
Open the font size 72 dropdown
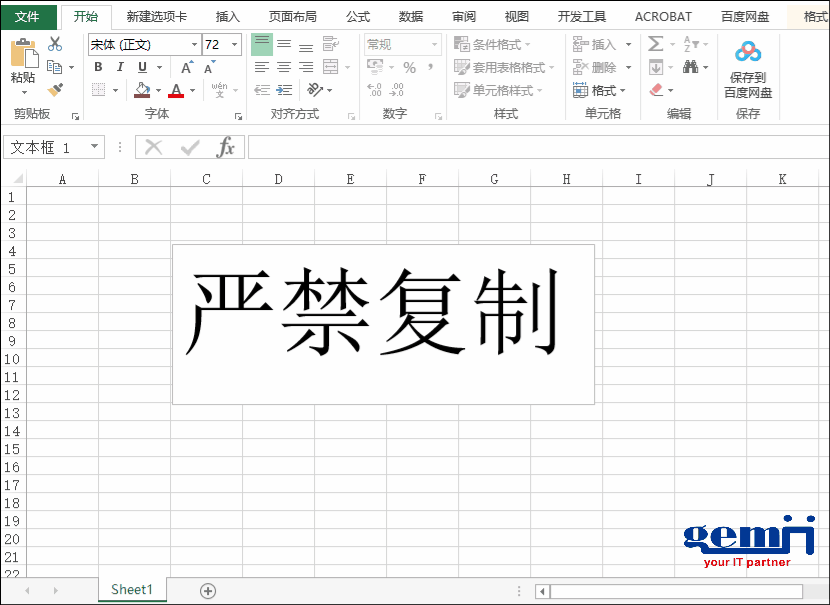click(233, 44)
